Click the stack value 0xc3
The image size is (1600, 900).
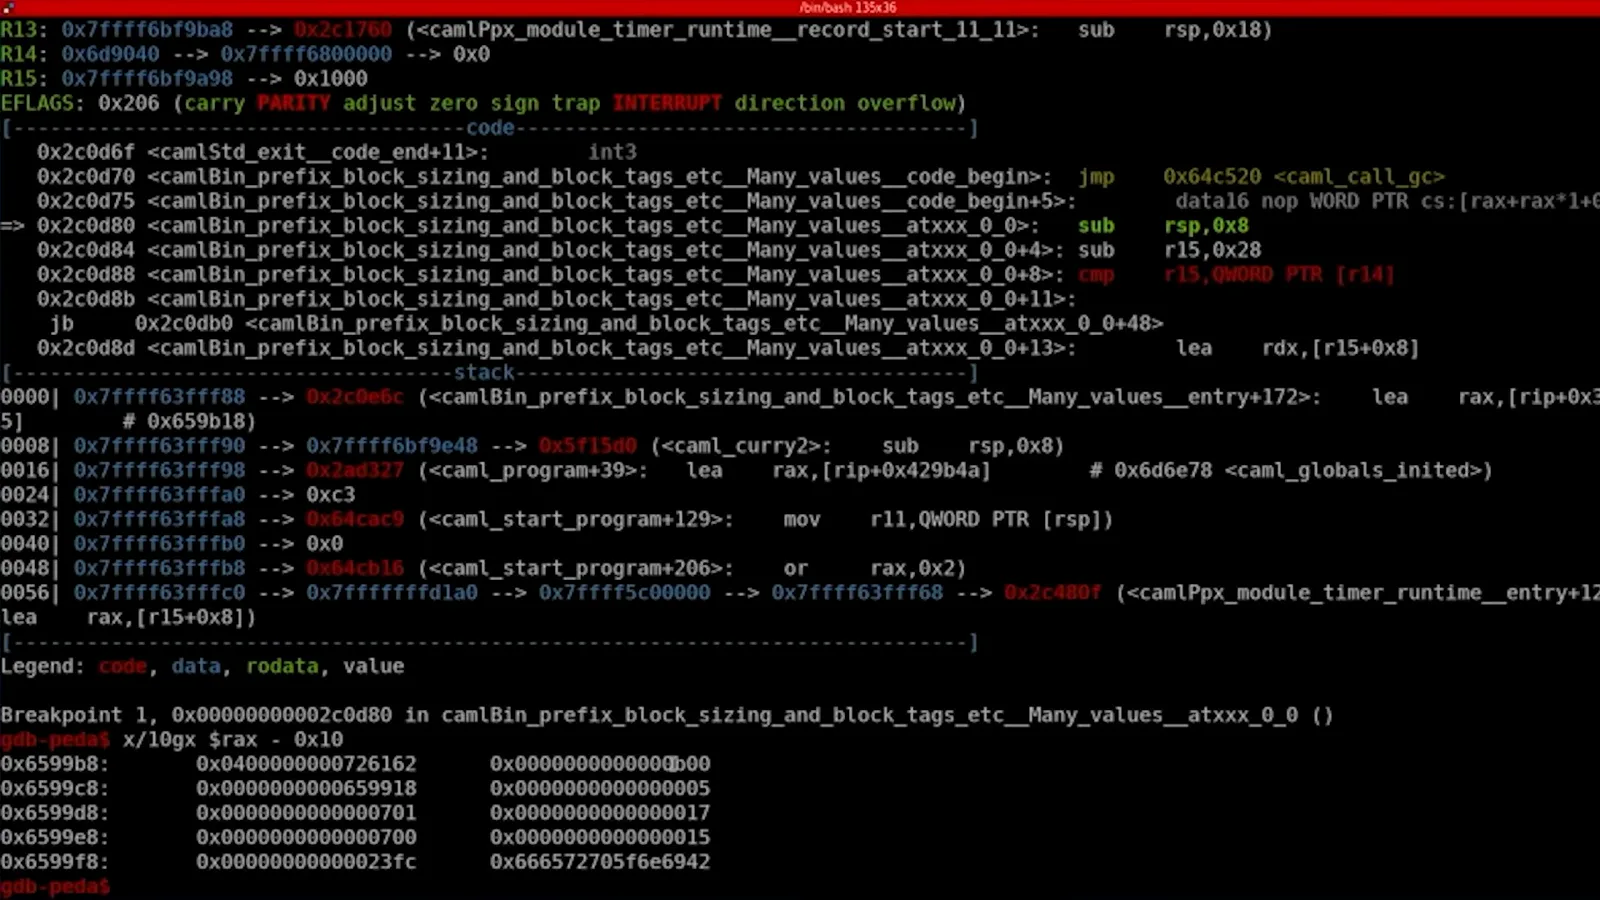[x=331, y=495]
